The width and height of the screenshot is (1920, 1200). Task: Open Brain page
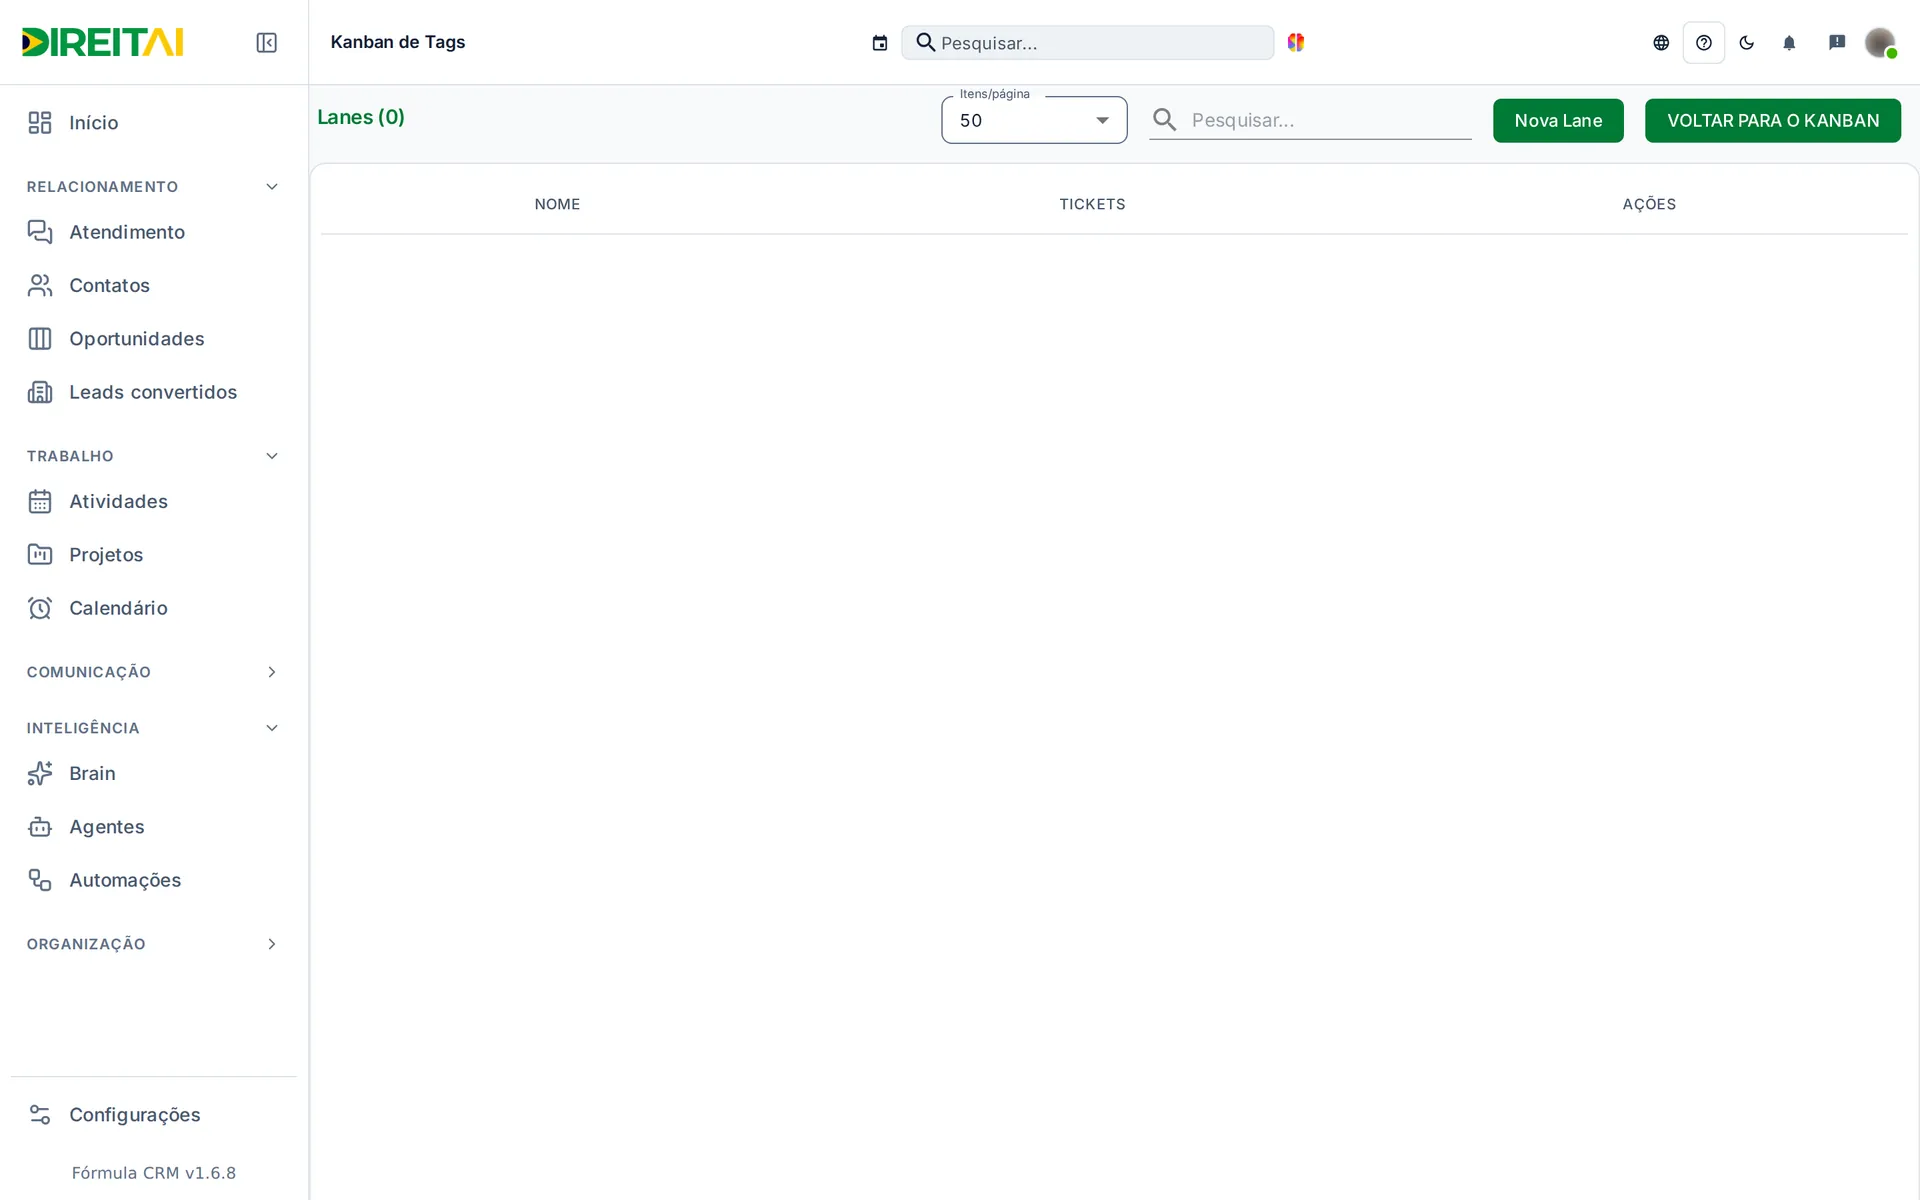click(x=154, y=773)
